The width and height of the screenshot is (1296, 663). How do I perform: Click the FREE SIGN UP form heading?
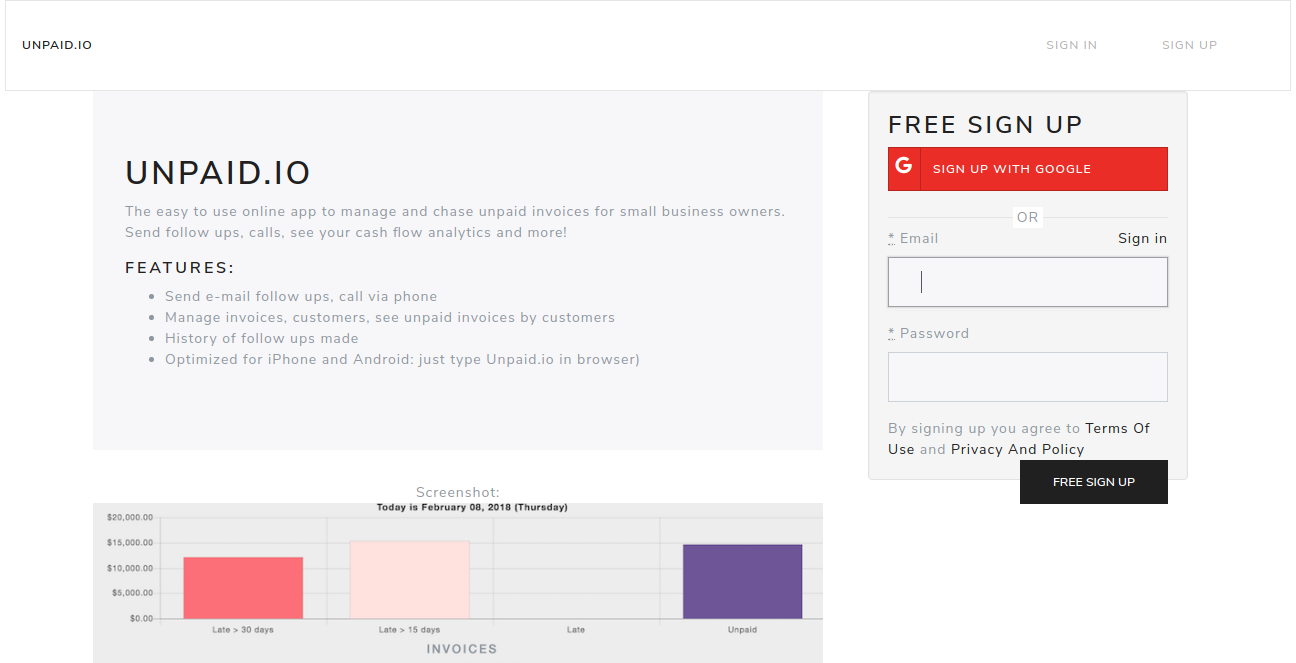(x=985, y=125)
